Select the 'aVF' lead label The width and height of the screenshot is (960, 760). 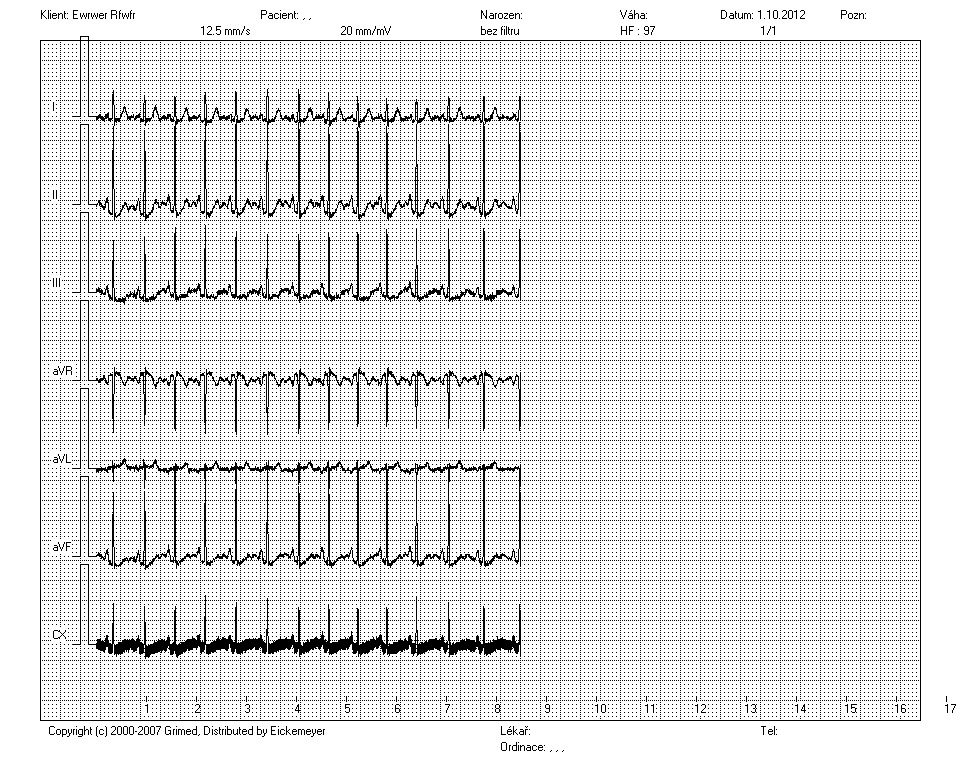coord(62,547)
